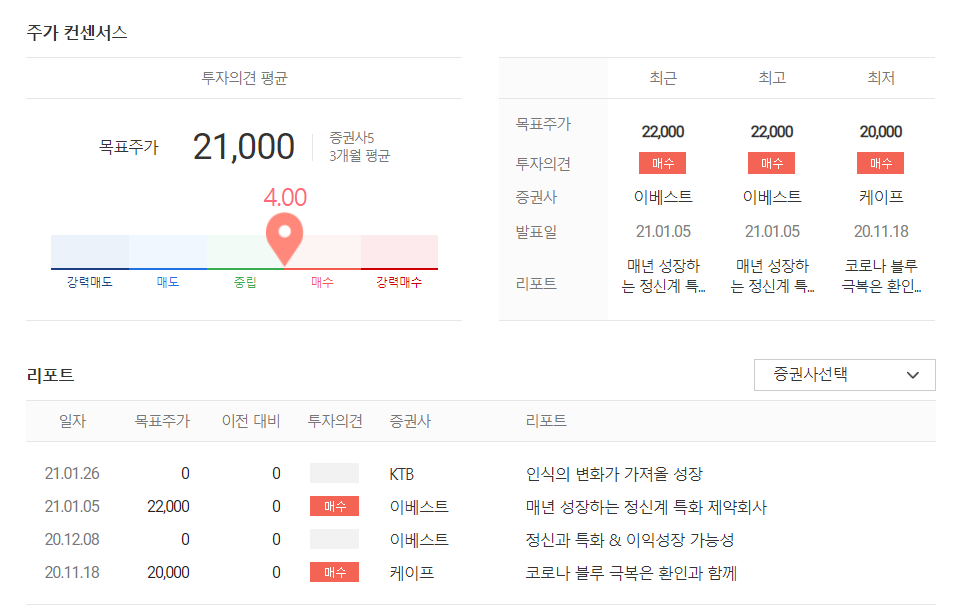
Task: Click 이베스트 in the 21.01.05 row
Action: click(x=419, y=507)
